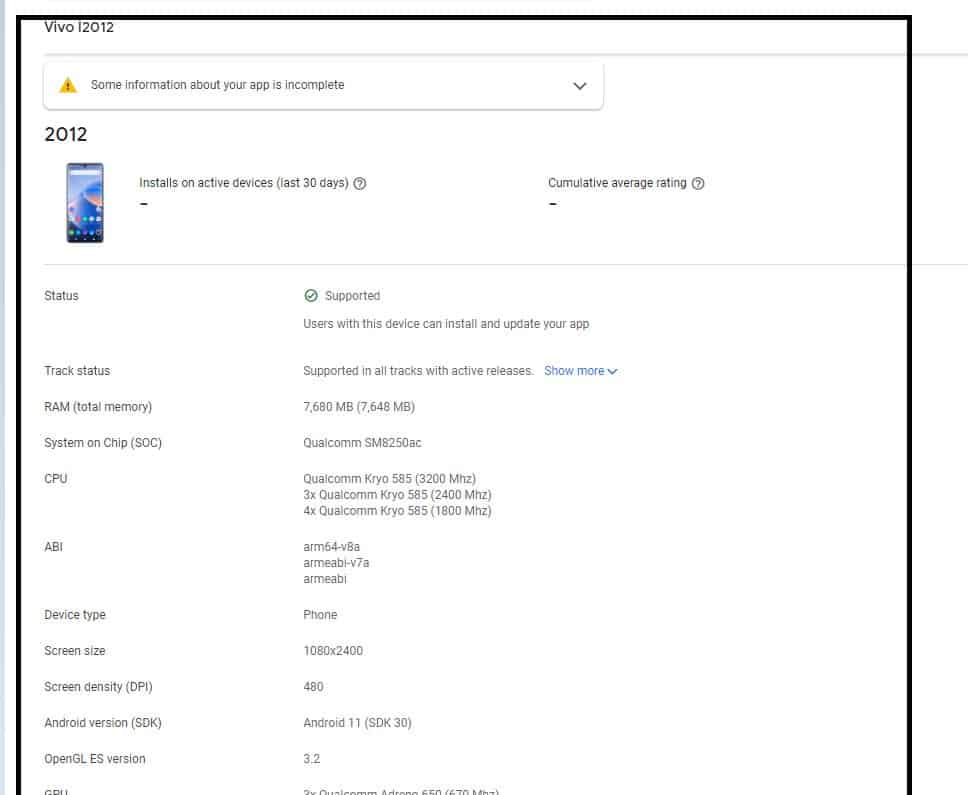Click the Vivo phone thumbnail image
975x795 pixels.
(86, 204)
